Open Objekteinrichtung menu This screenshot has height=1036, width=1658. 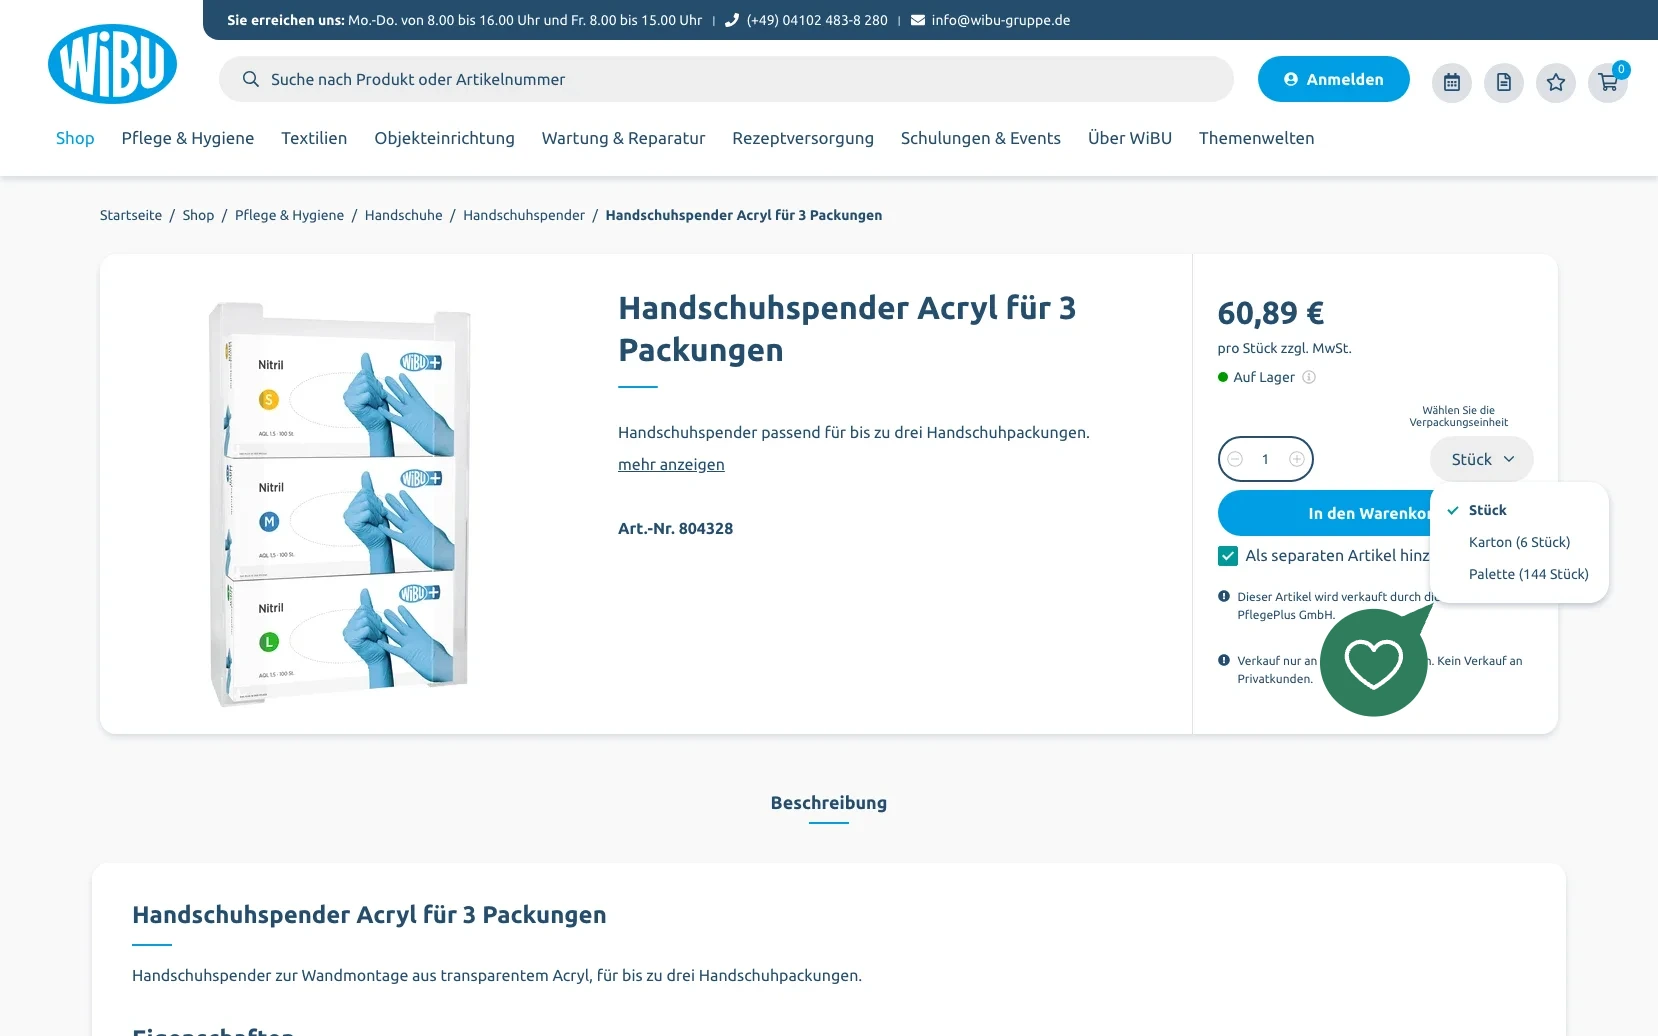(x=444, y=138)
